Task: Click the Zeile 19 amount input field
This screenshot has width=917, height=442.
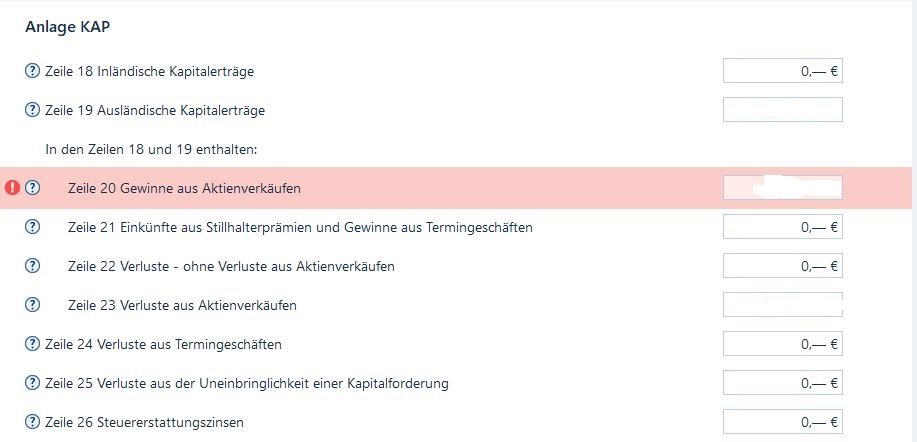Action: pos(782,110)
